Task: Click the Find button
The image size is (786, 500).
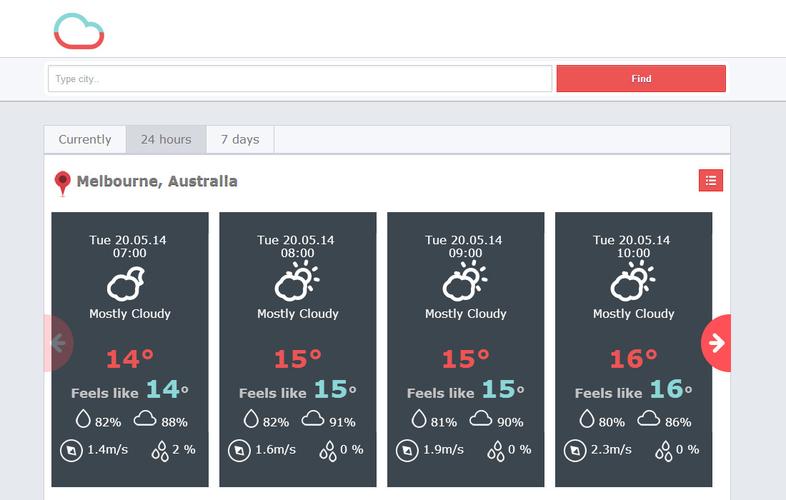Action: [641, 79]
